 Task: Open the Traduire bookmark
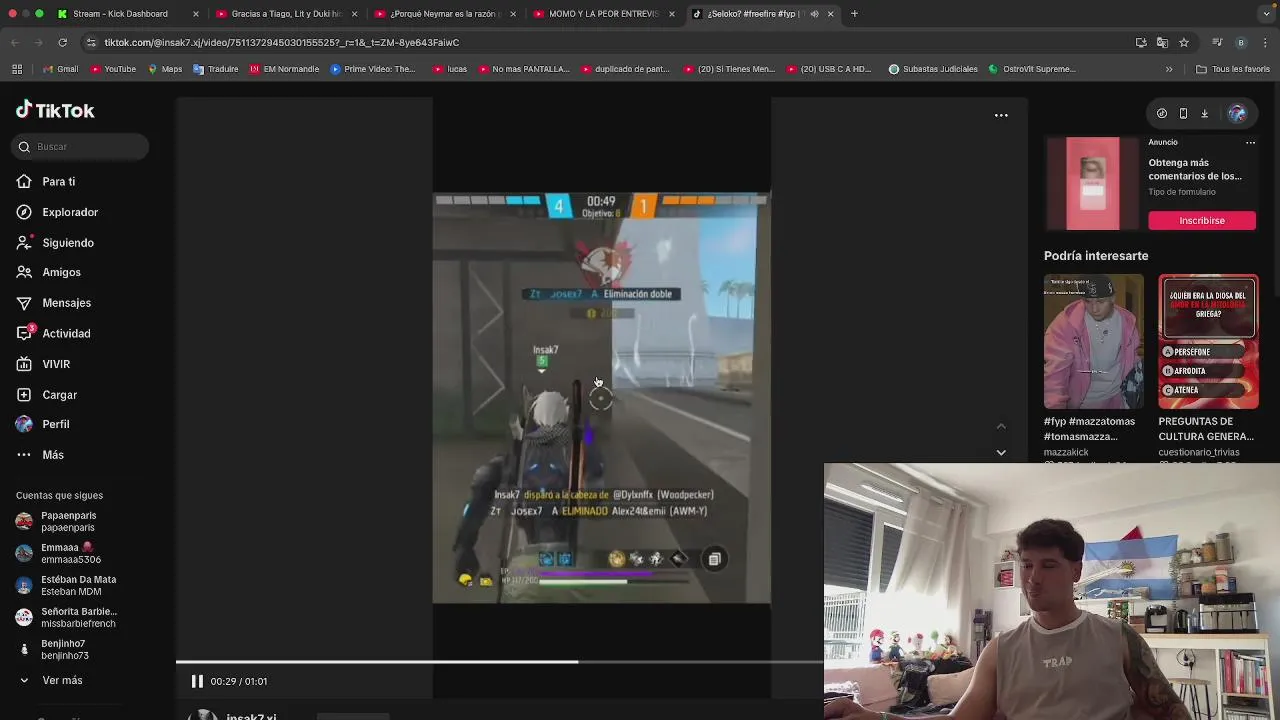216,69
